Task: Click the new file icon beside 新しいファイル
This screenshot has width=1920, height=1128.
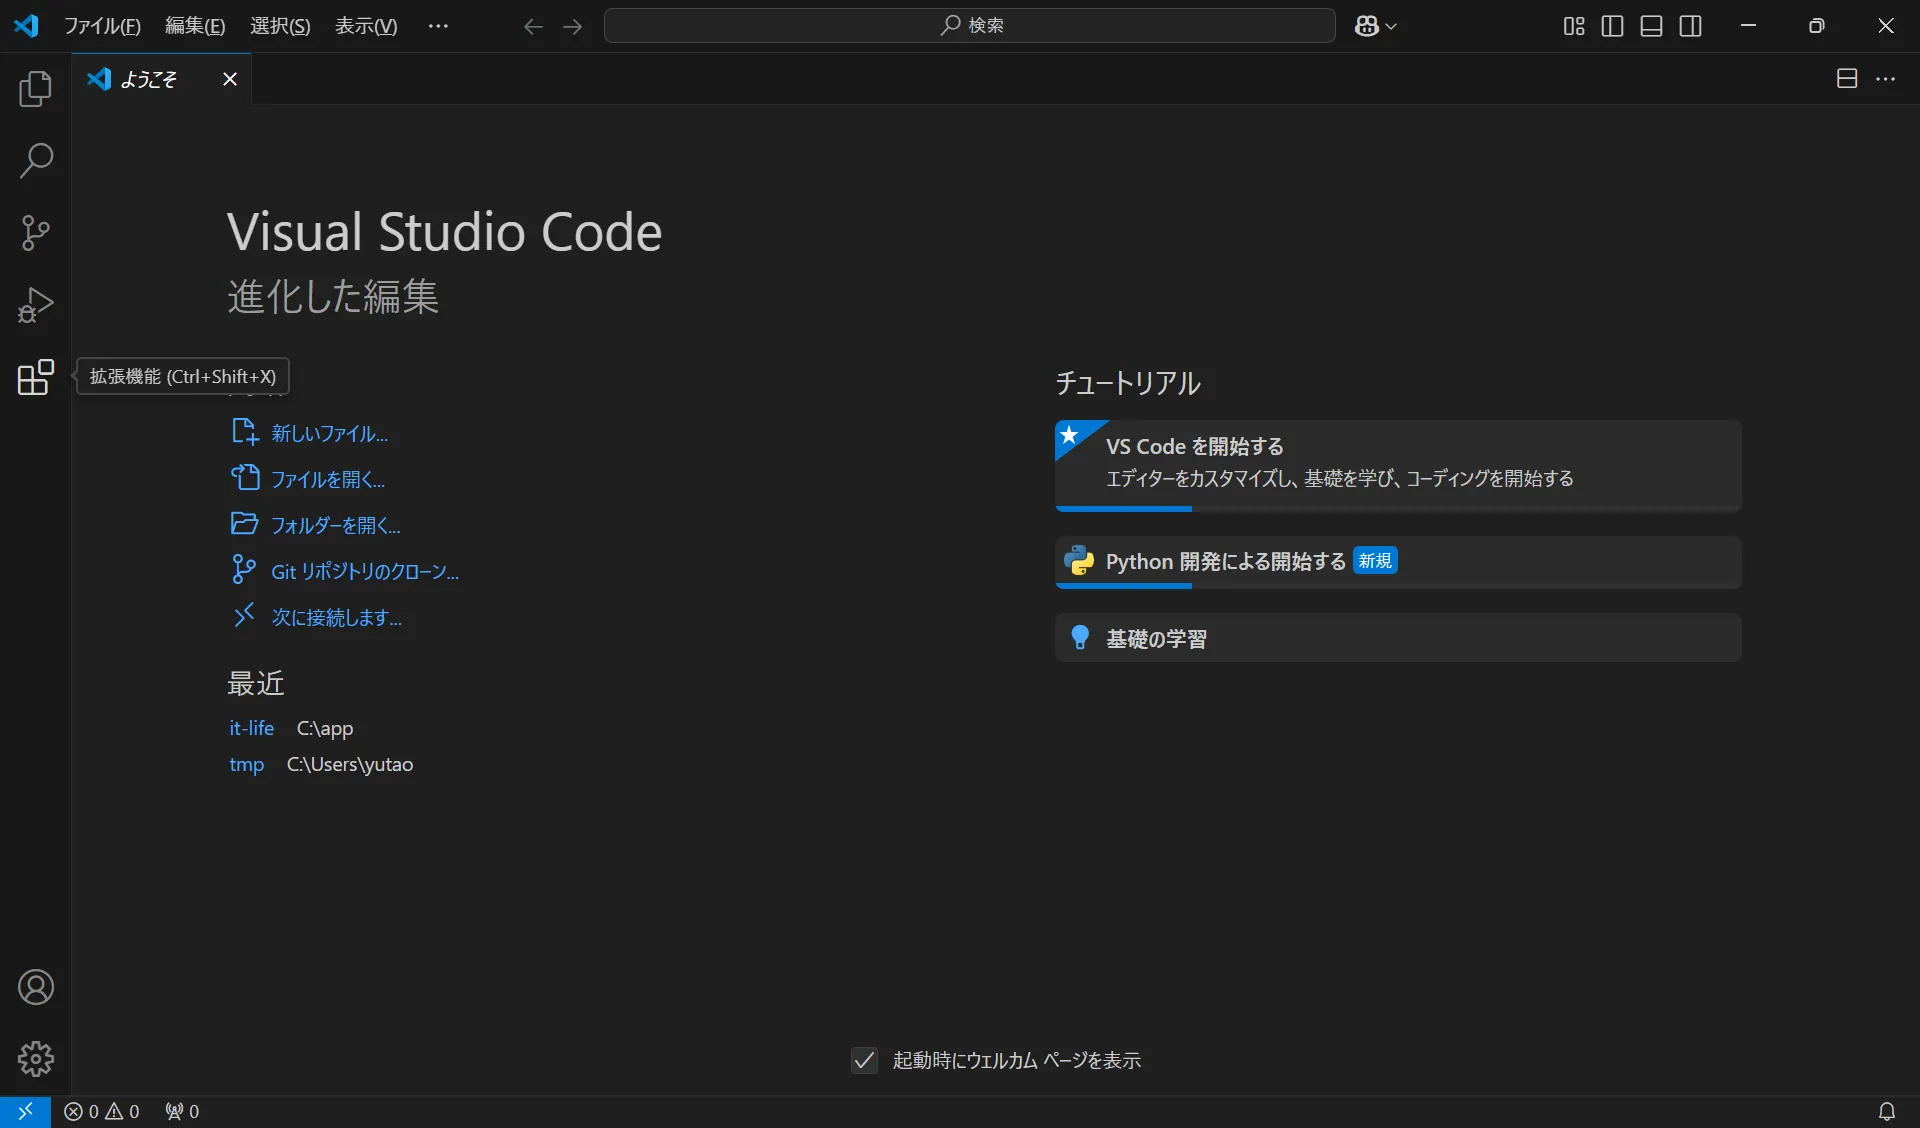Action: [x=245, y=432]
